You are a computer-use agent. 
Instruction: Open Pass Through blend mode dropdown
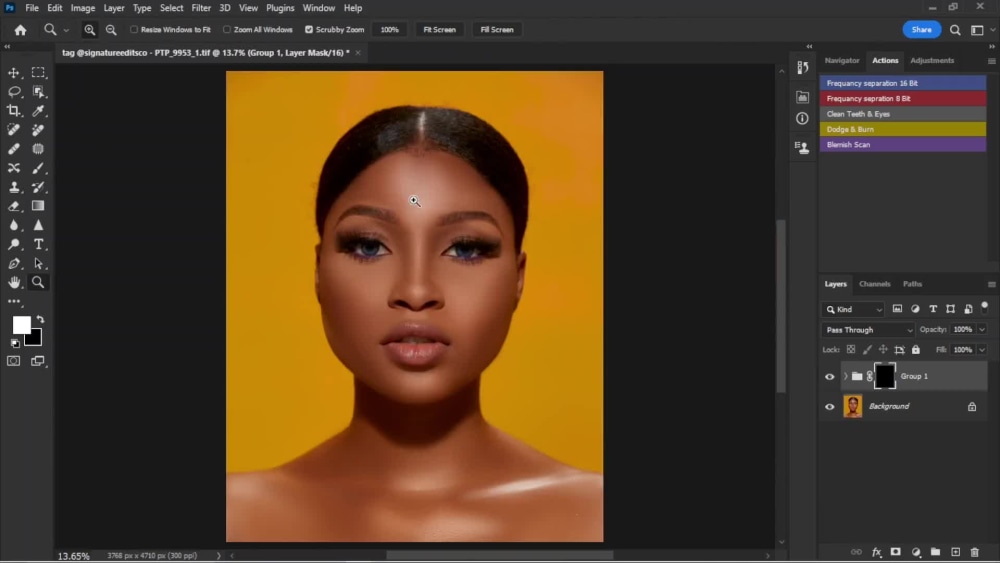[869, 330]
